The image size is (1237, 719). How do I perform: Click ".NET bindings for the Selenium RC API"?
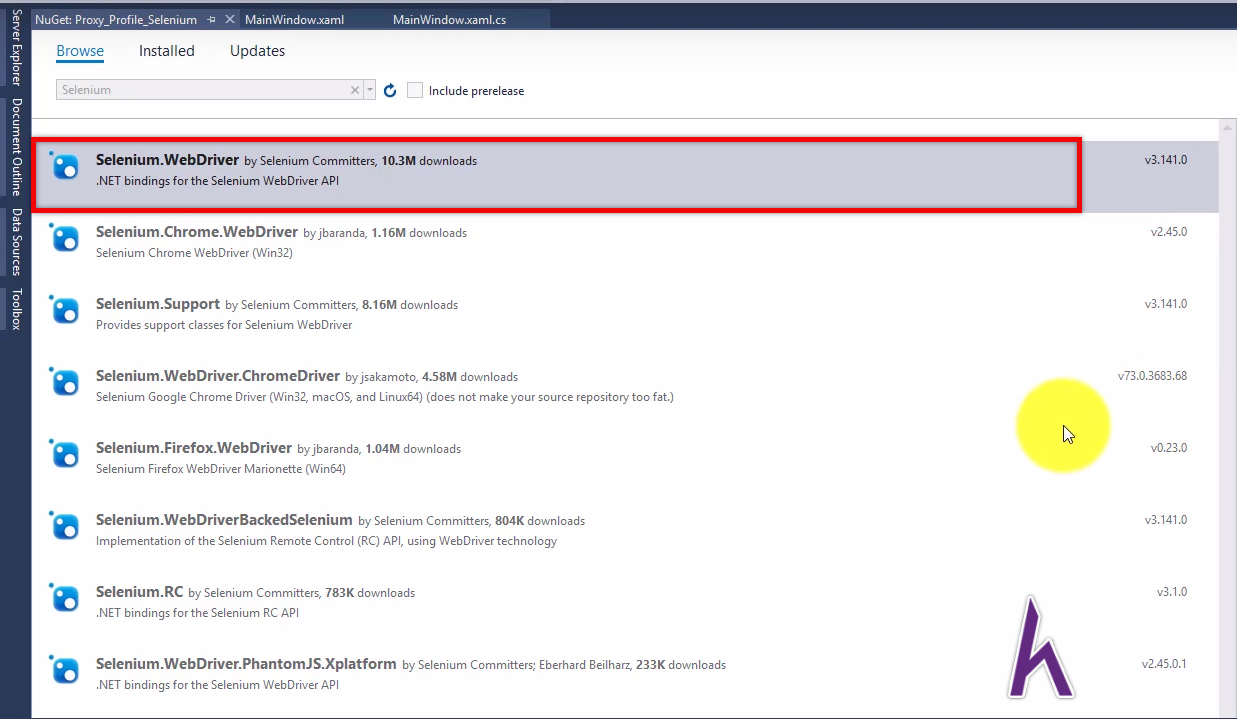coord(197,613)
